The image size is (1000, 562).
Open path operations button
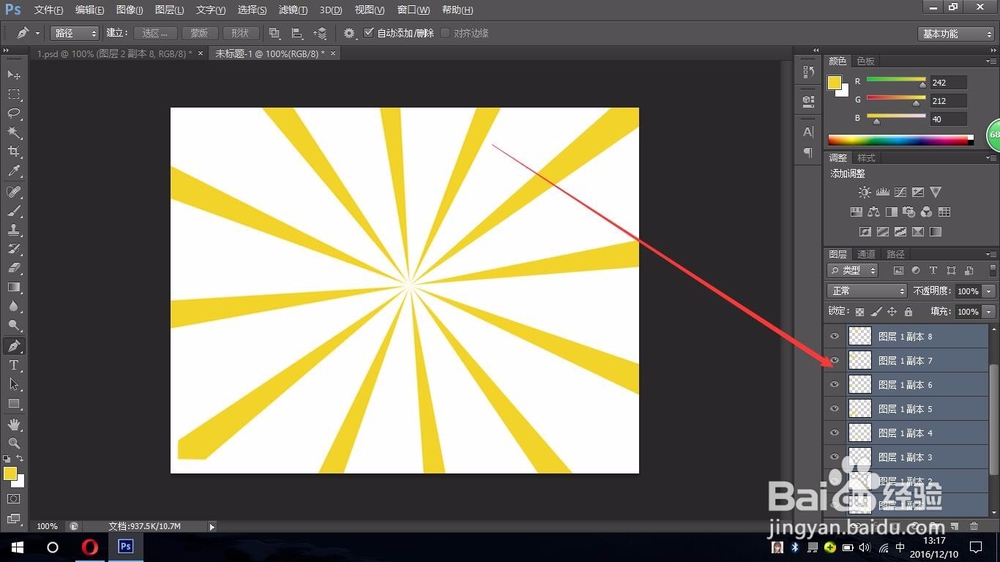(x=274, y=33)
